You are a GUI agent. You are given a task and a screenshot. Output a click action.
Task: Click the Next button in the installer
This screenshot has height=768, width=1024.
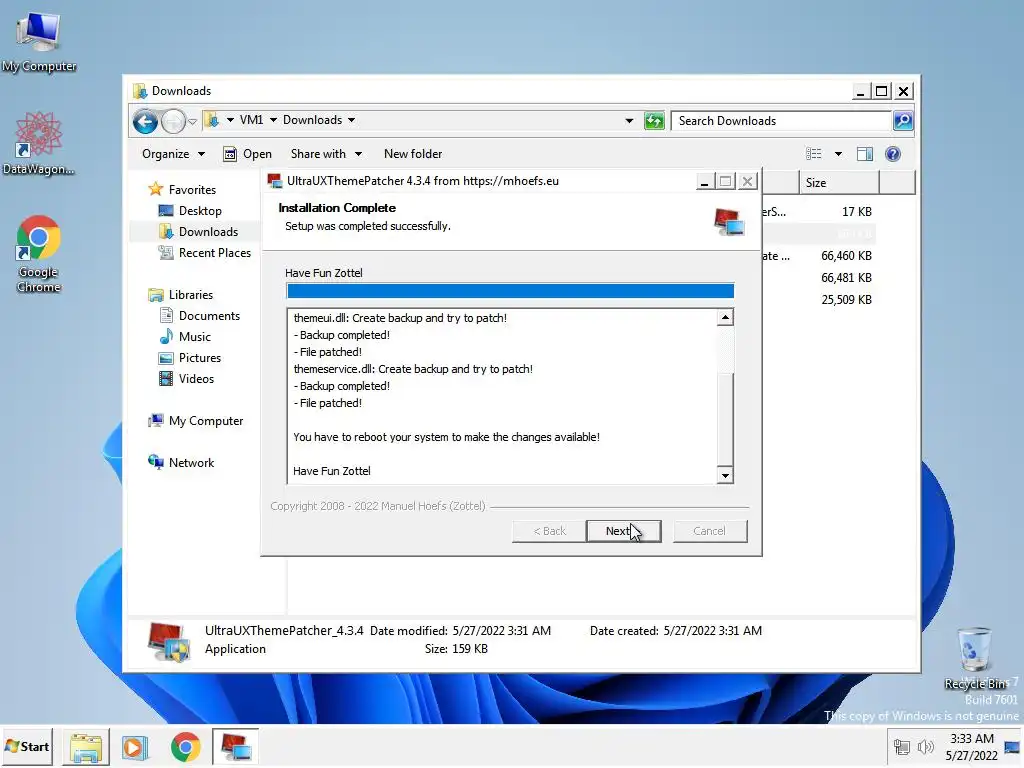point(624,531)
